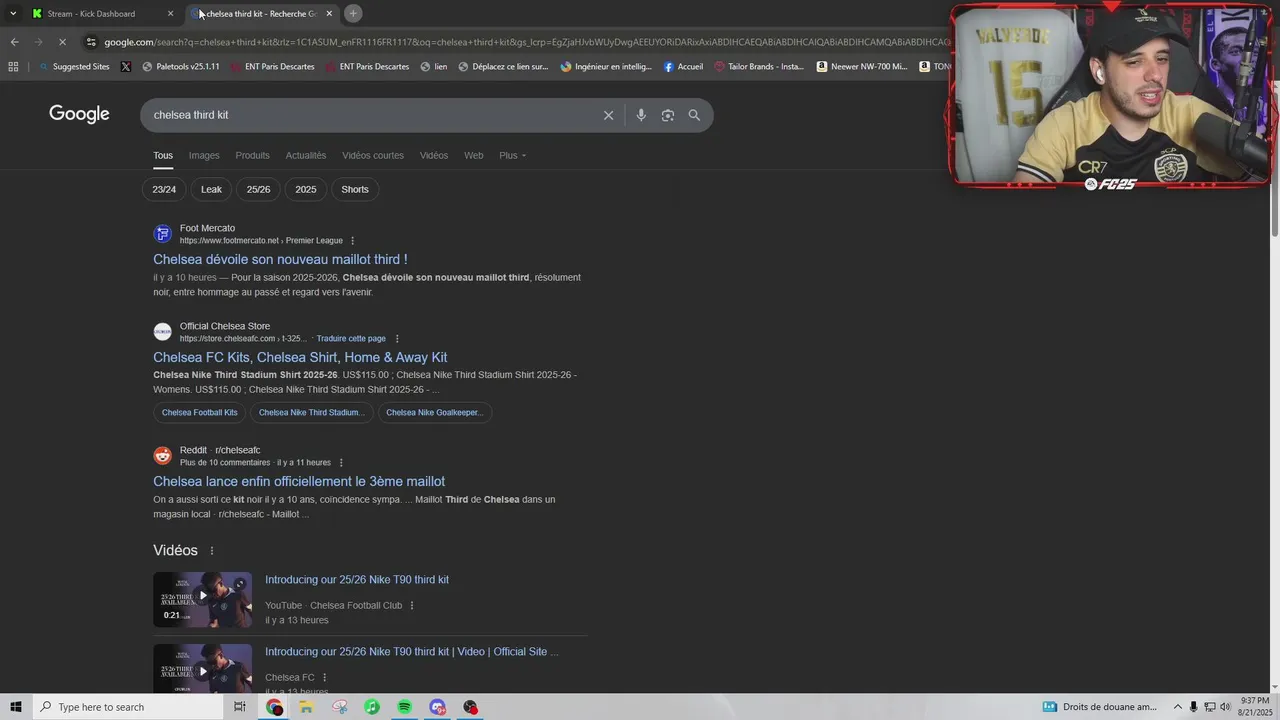This screenshot has width=1280, height=720.
Task: Select the Images search tab
Action: (x=204, y=155)
